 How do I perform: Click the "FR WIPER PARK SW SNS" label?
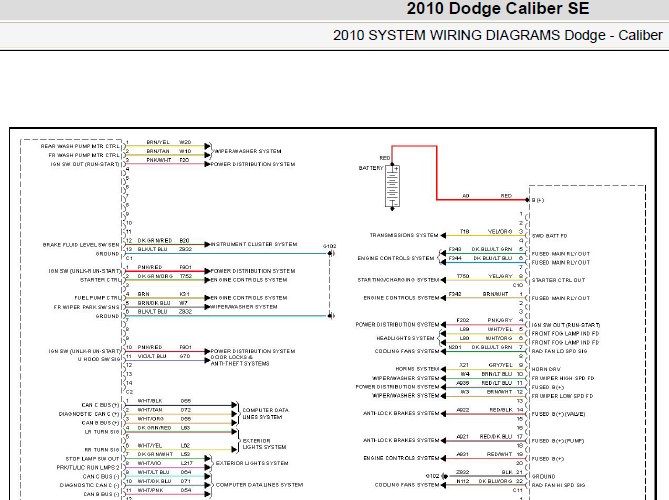[87, 307]
